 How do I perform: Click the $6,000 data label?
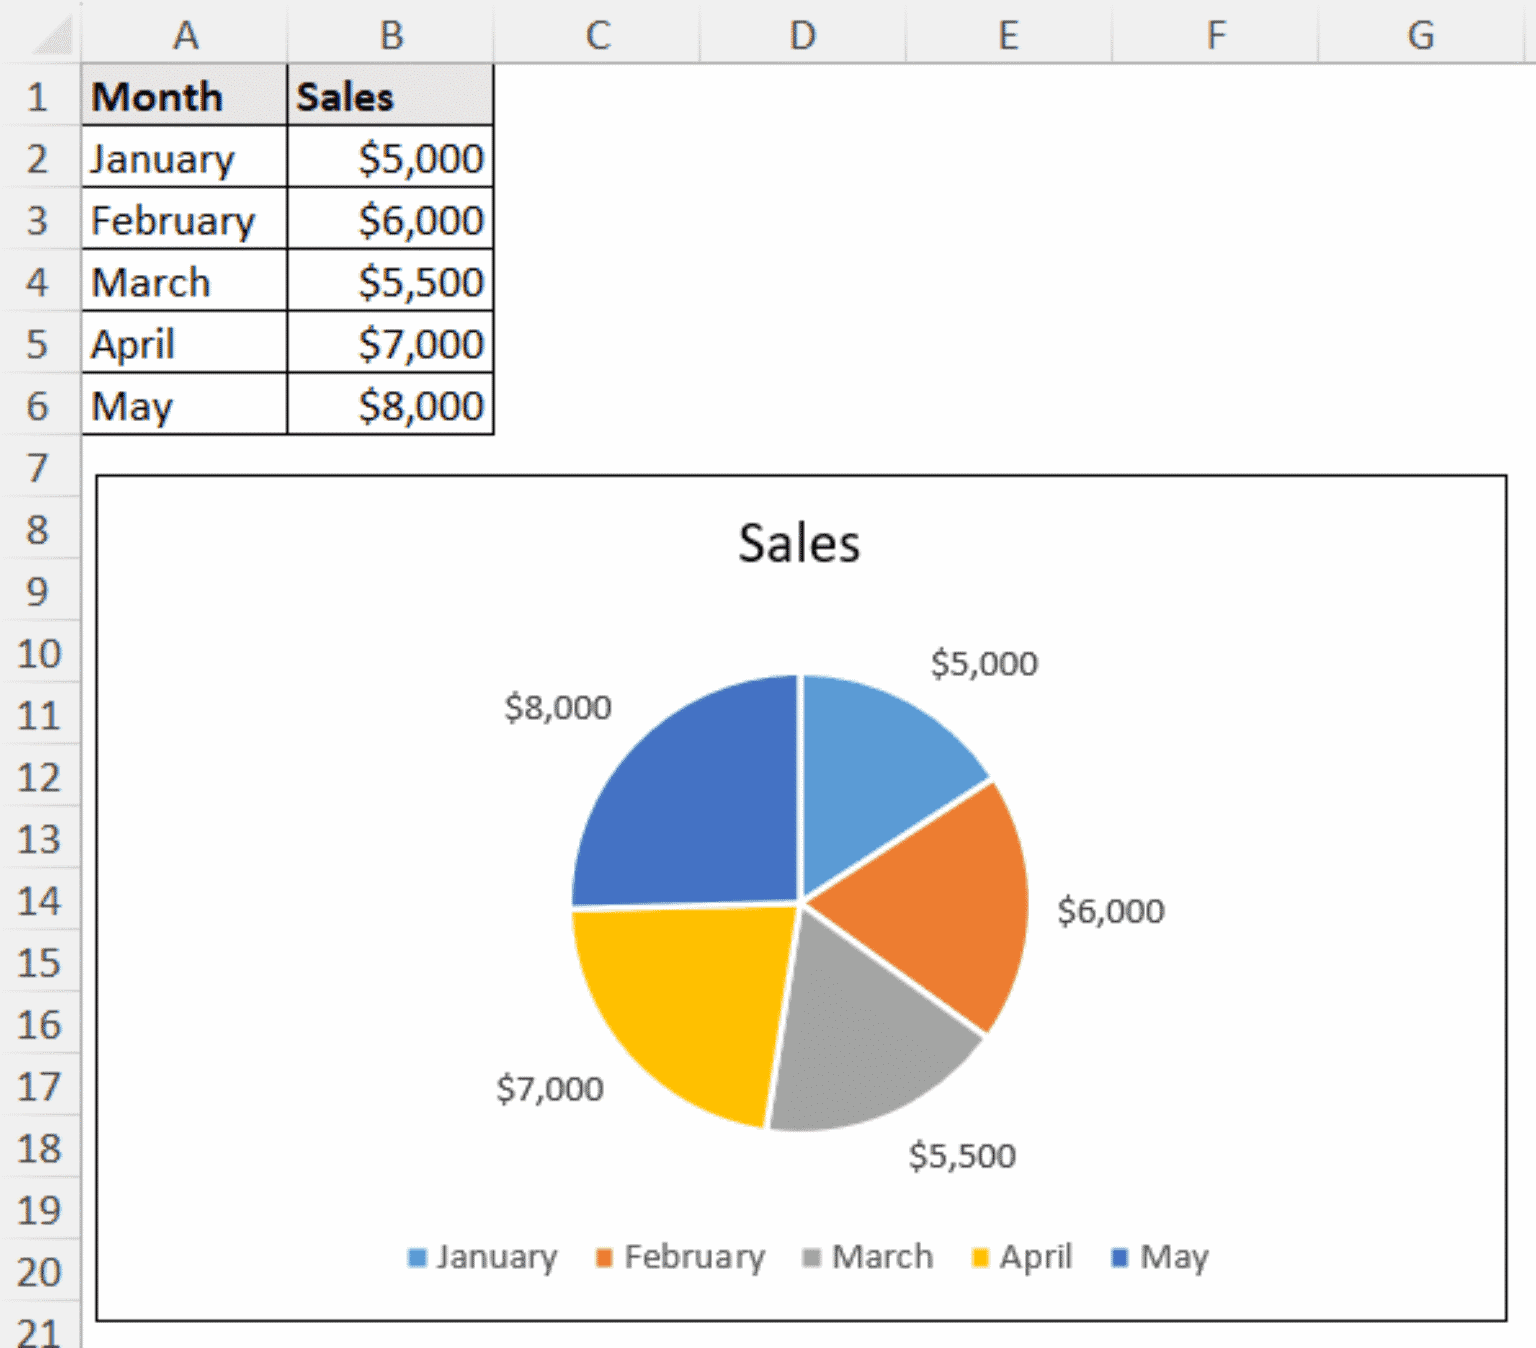[1110, 910]
